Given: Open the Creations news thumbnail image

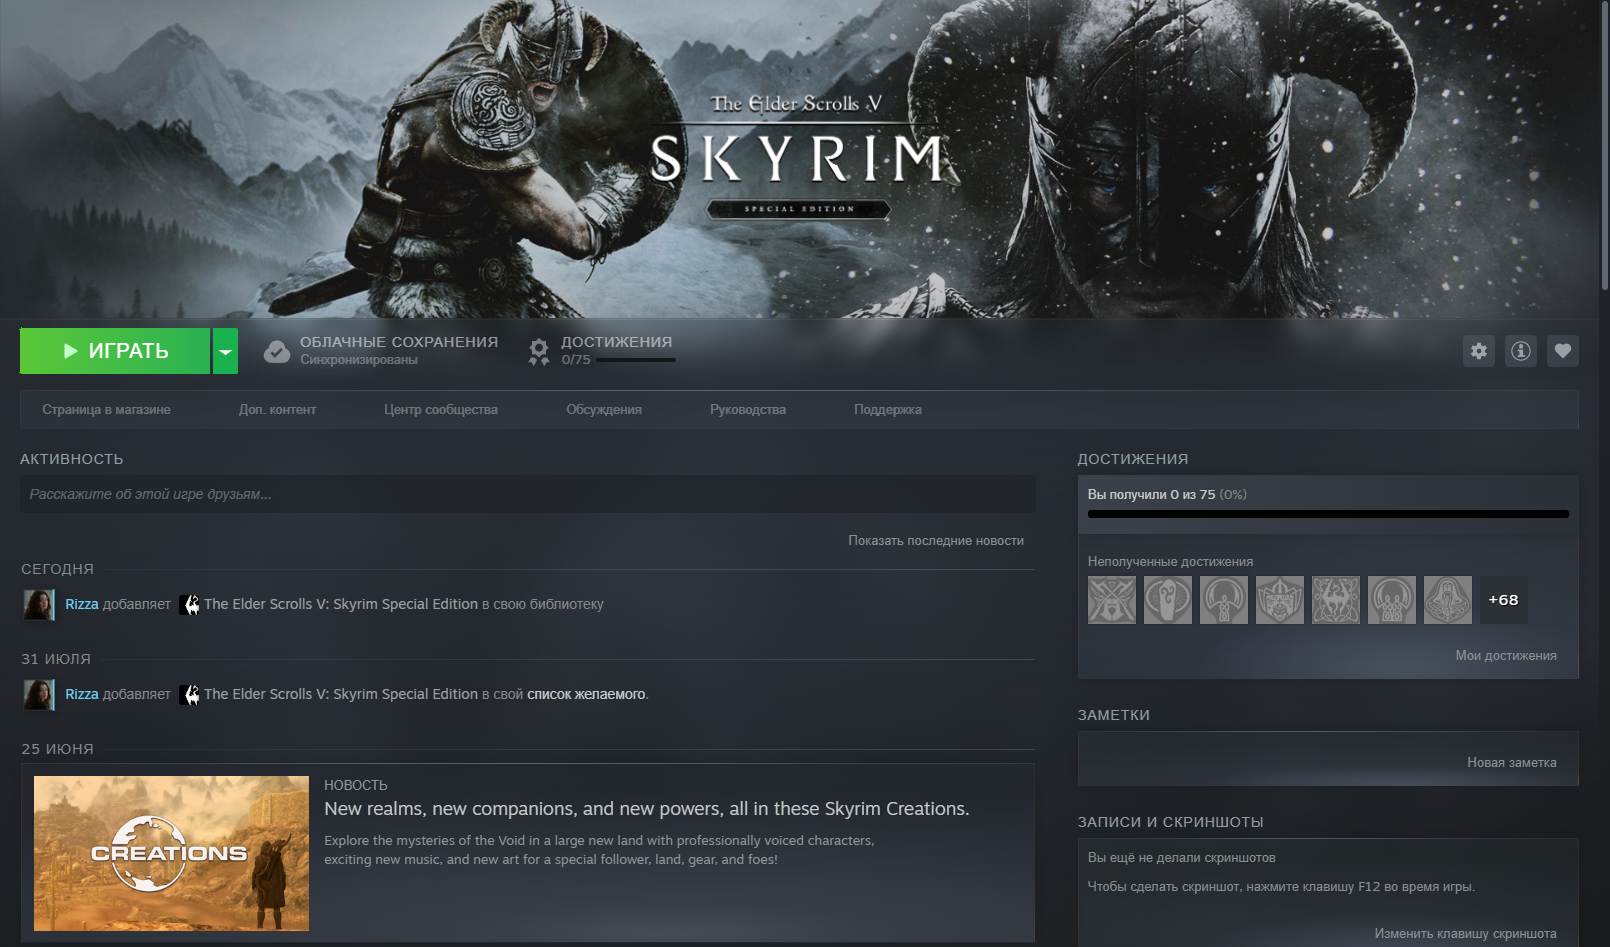Looking at the screenshot, I should click(x=171, y=853).
